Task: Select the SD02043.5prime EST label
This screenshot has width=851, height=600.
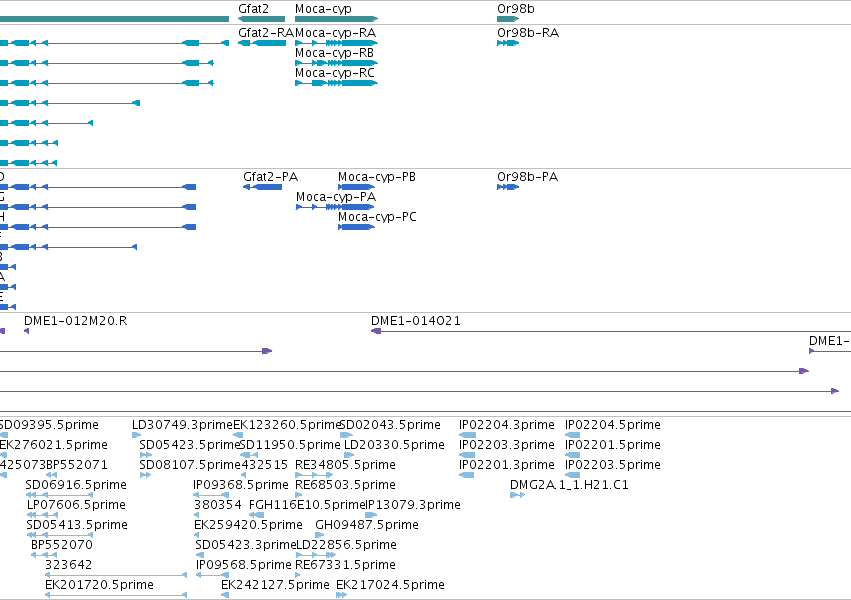Action: pyautogui.click(x=390, y=425)
